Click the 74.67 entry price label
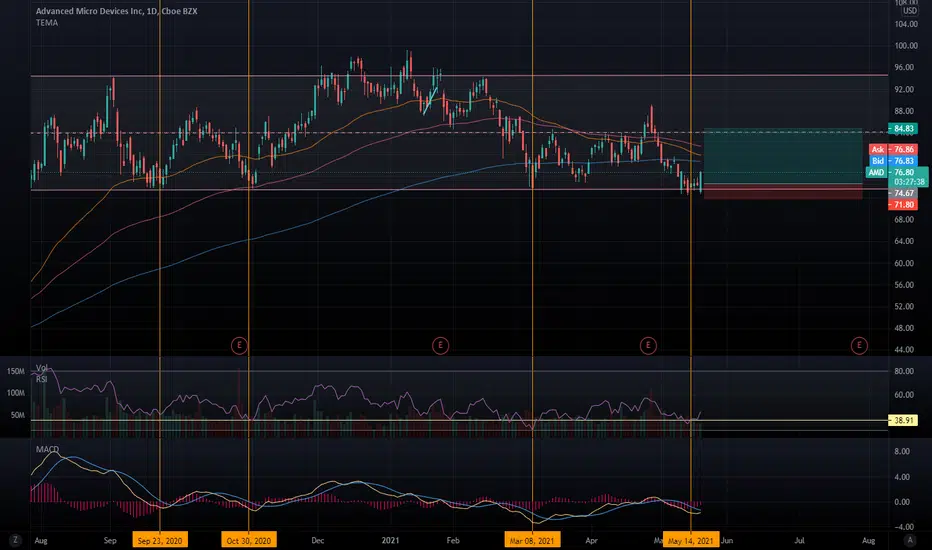Viewport: 932px width, 550px height. [x=903, y=193]
